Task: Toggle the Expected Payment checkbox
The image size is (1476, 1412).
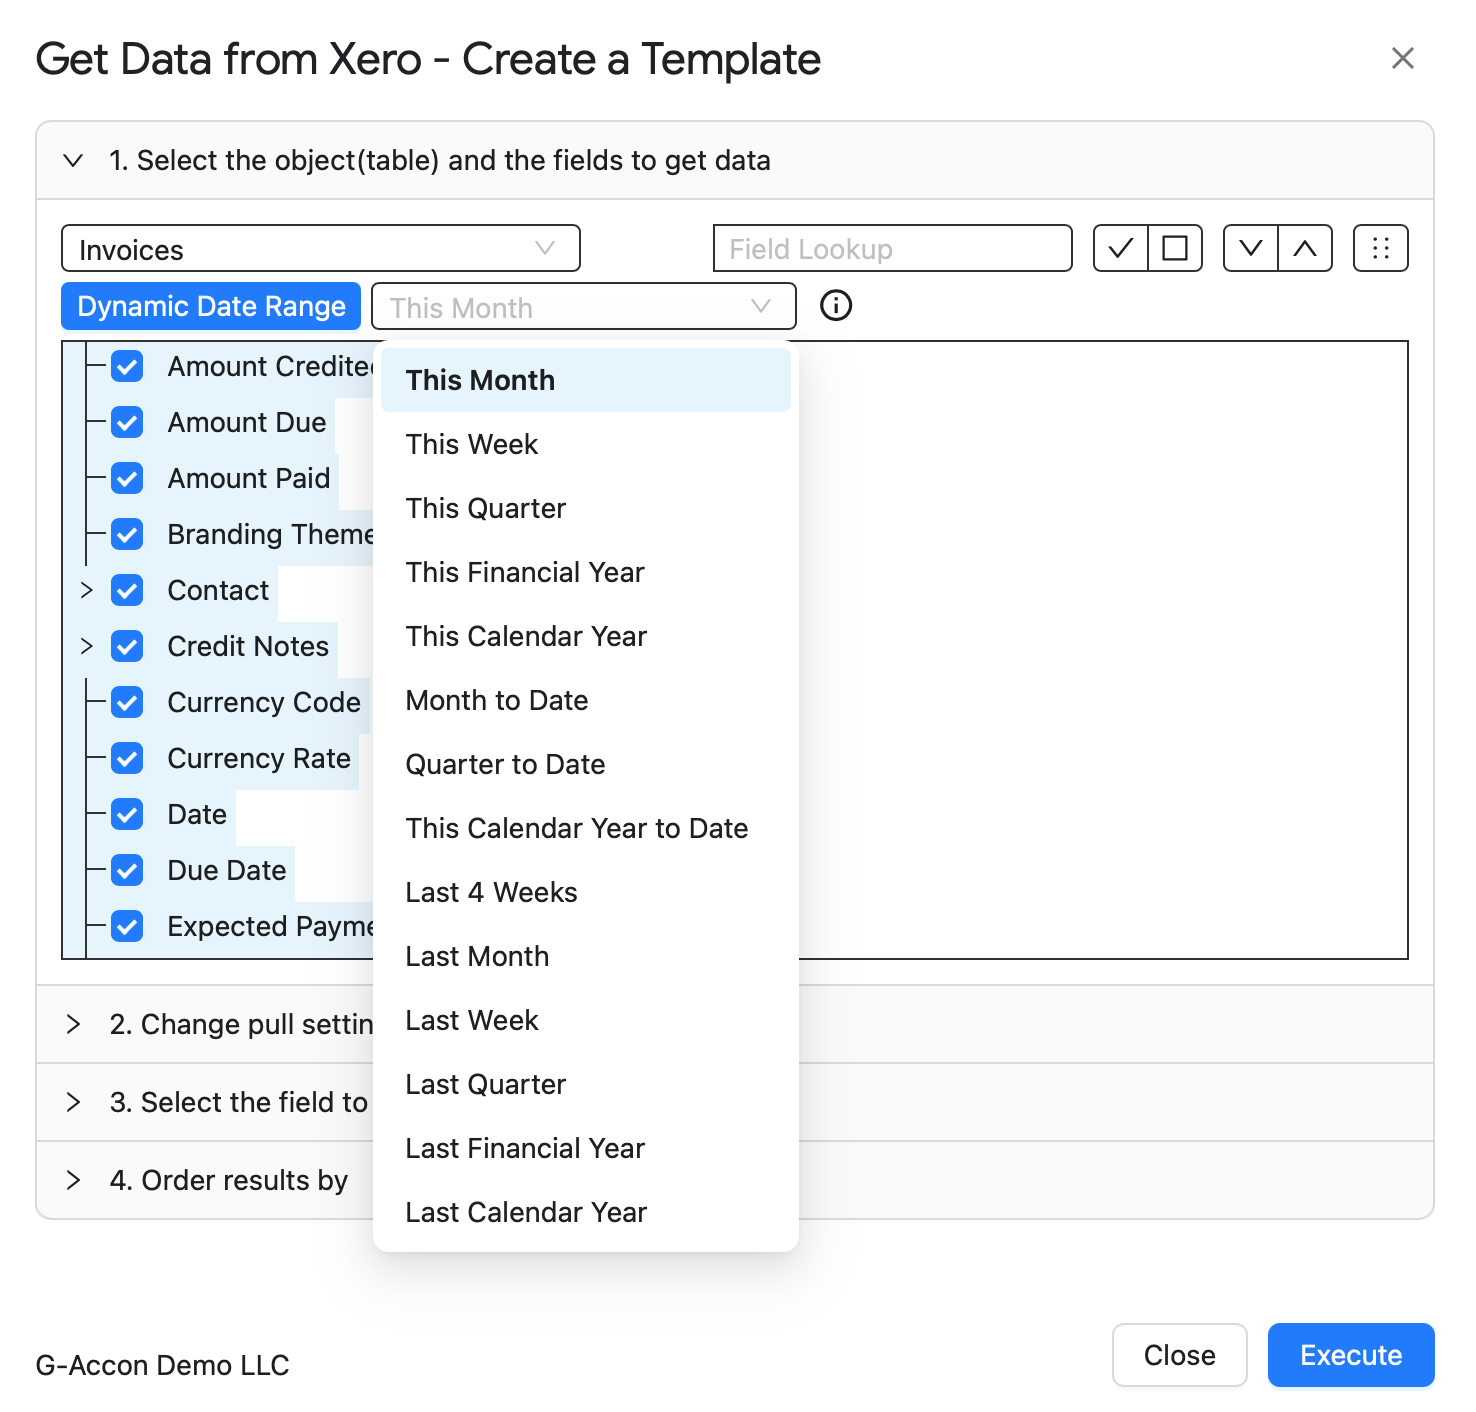Action: (x=127, y=927)
